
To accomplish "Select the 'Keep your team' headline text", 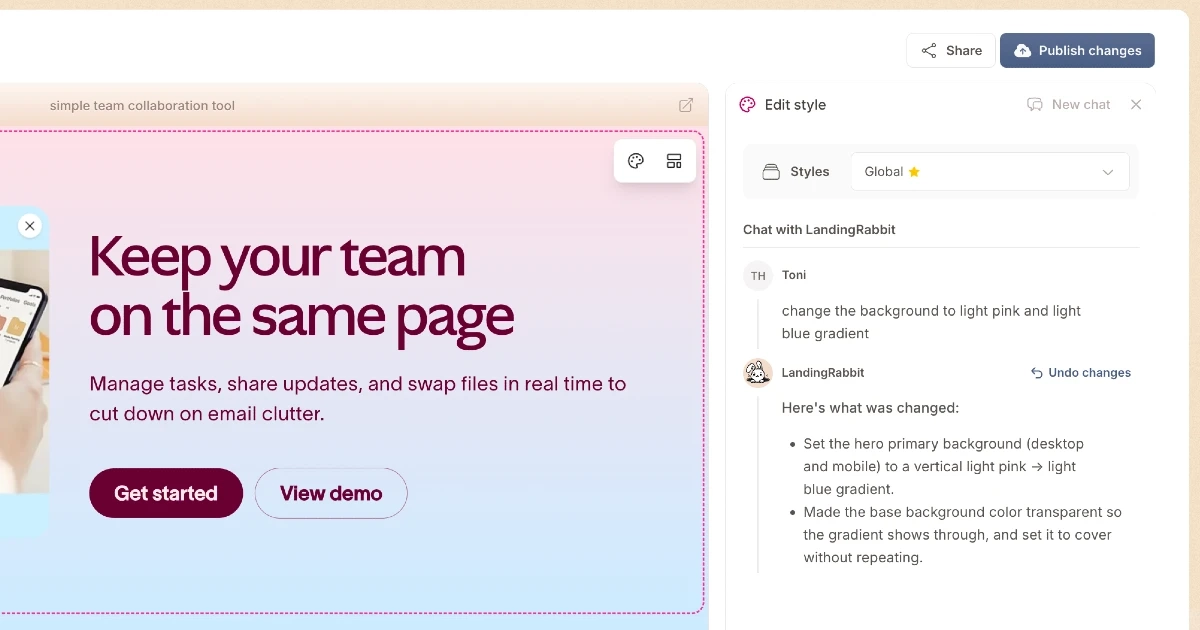I will (277, 257).
